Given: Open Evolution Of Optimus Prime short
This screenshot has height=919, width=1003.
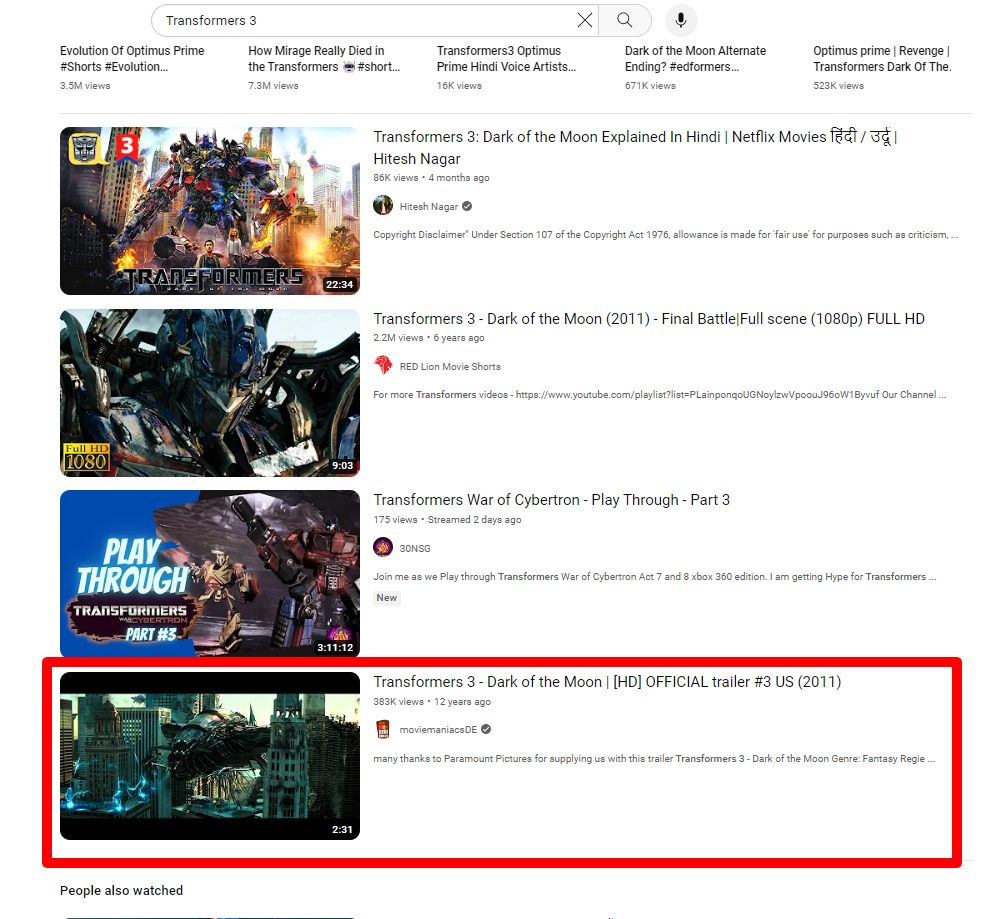Looking at the screenshot, I should coord(132,59).
